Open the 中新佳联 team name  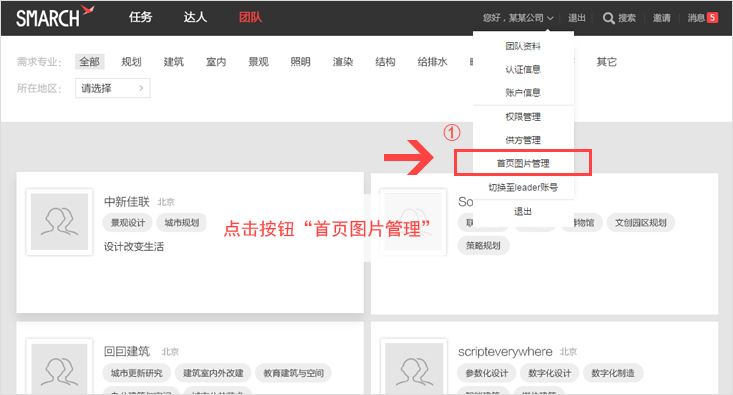point(127,202)
